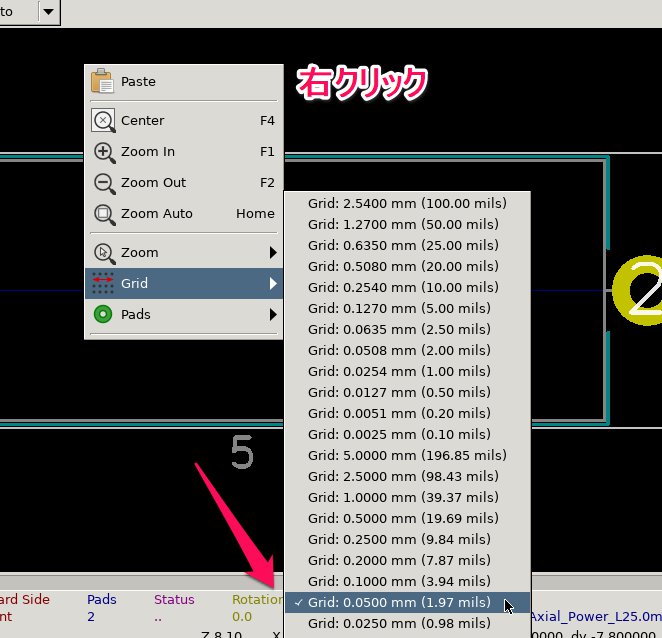Screen dimensions: 662x638
Task: Click the Zoom Out magnifier icon
Action: 103,183
